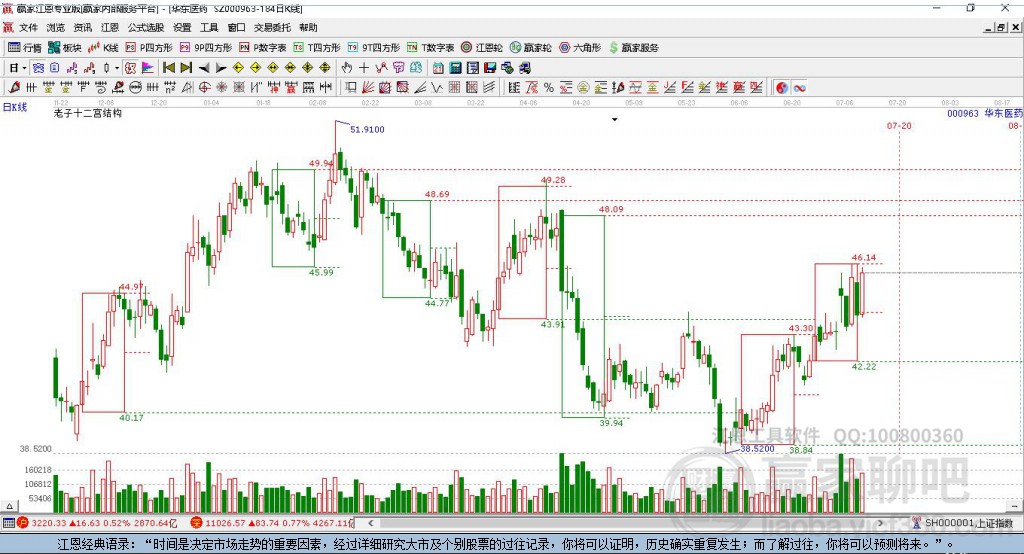Open the 赢家轮 tool
The width and height of the screenshot is (1024, 554).
[530, 48]
